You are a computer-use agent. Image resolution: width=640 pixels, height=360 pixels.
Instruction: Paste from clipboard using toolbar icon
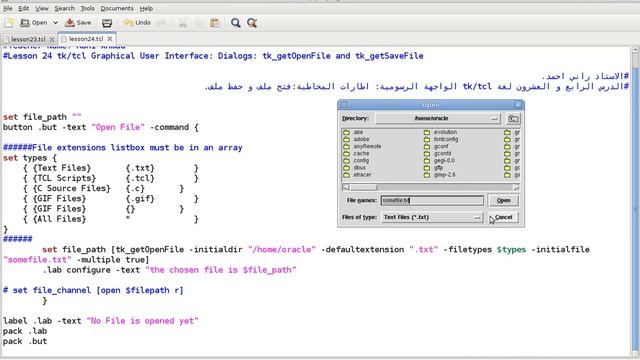click(x=215, y=23)
